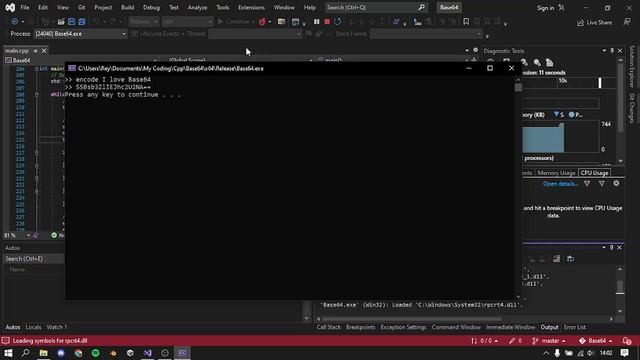
Task: Click the feedback icon beside Live Share
Action: (x=627, y=22)
